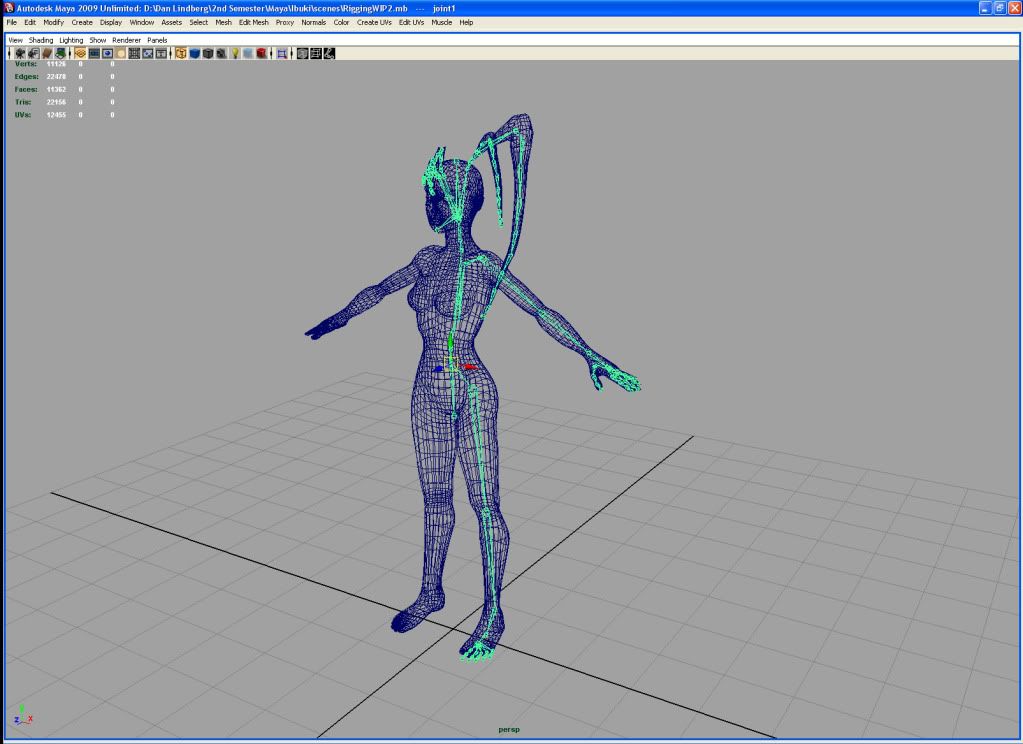Click the "Edges:" heads-up display label

26,76
